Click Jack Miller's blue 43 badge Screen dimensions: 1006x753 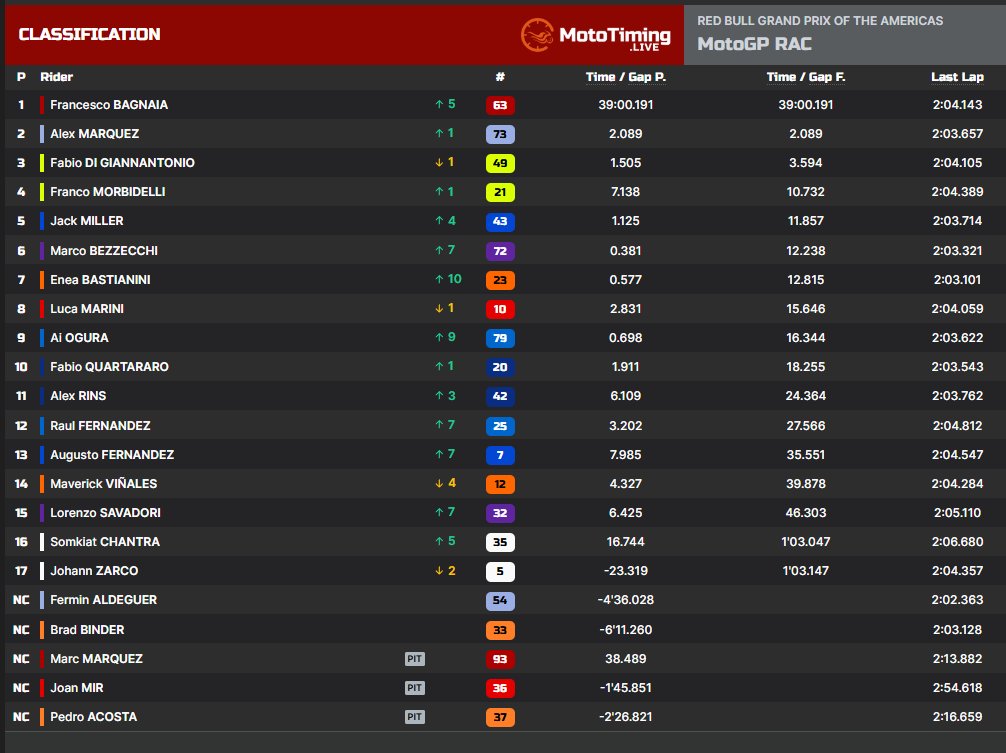(500, 221)
